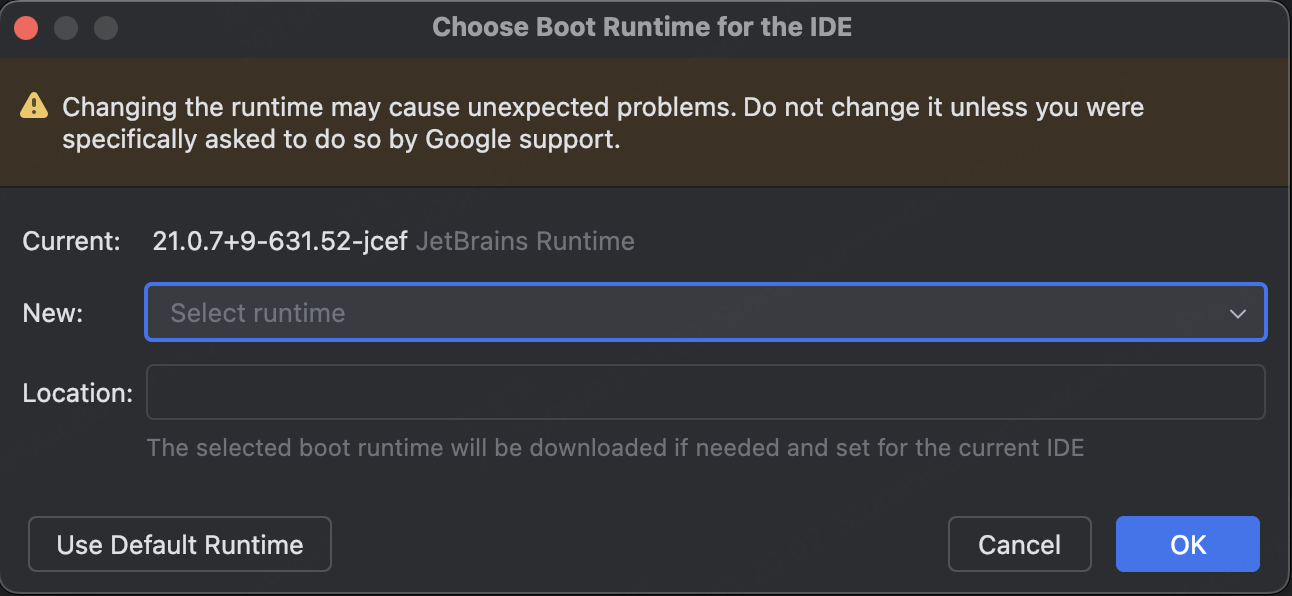Click the "Current:" label
The height and width of the screenshot is (596, 1292).
[72, 241]
